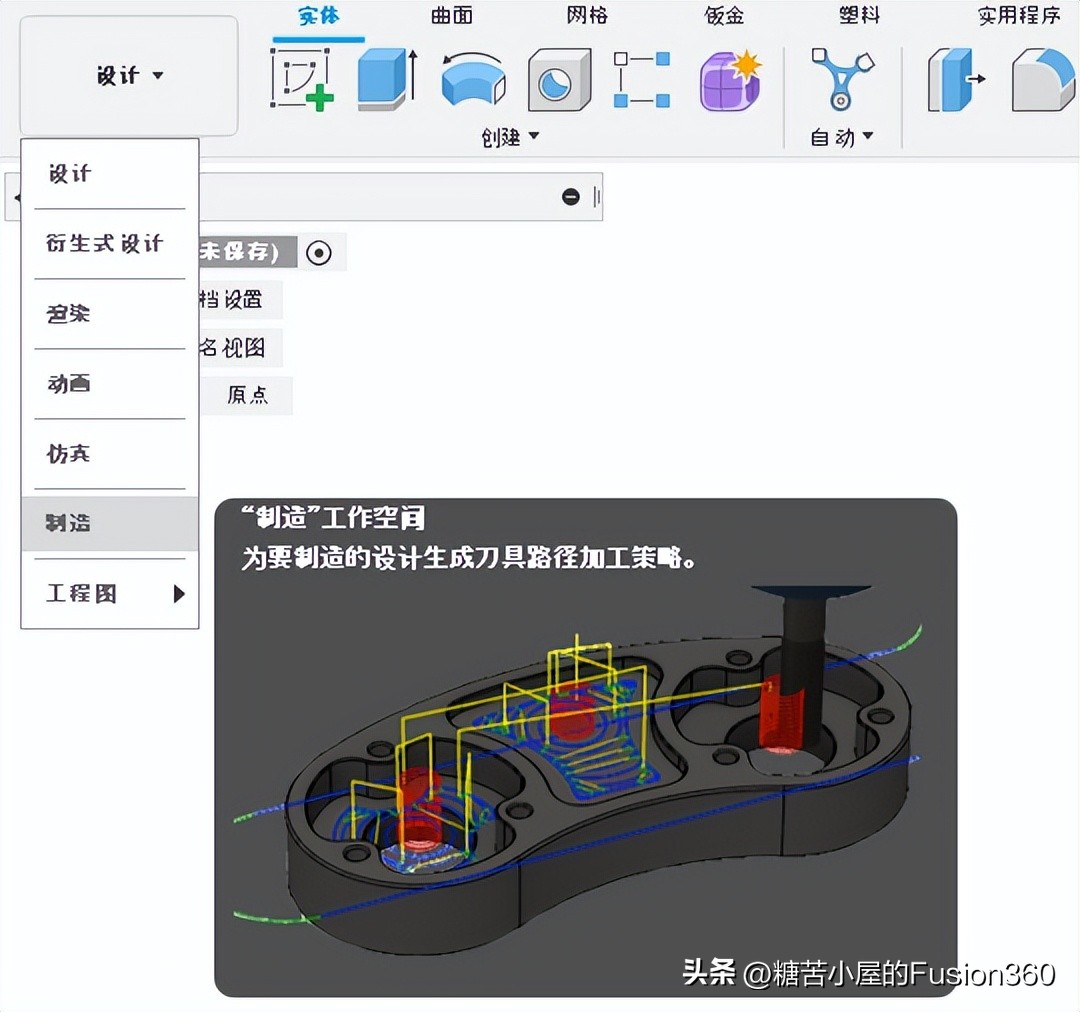Click the Create Form purple box icon
This screenshot has width=1080, height=1012.
(729, 80)
